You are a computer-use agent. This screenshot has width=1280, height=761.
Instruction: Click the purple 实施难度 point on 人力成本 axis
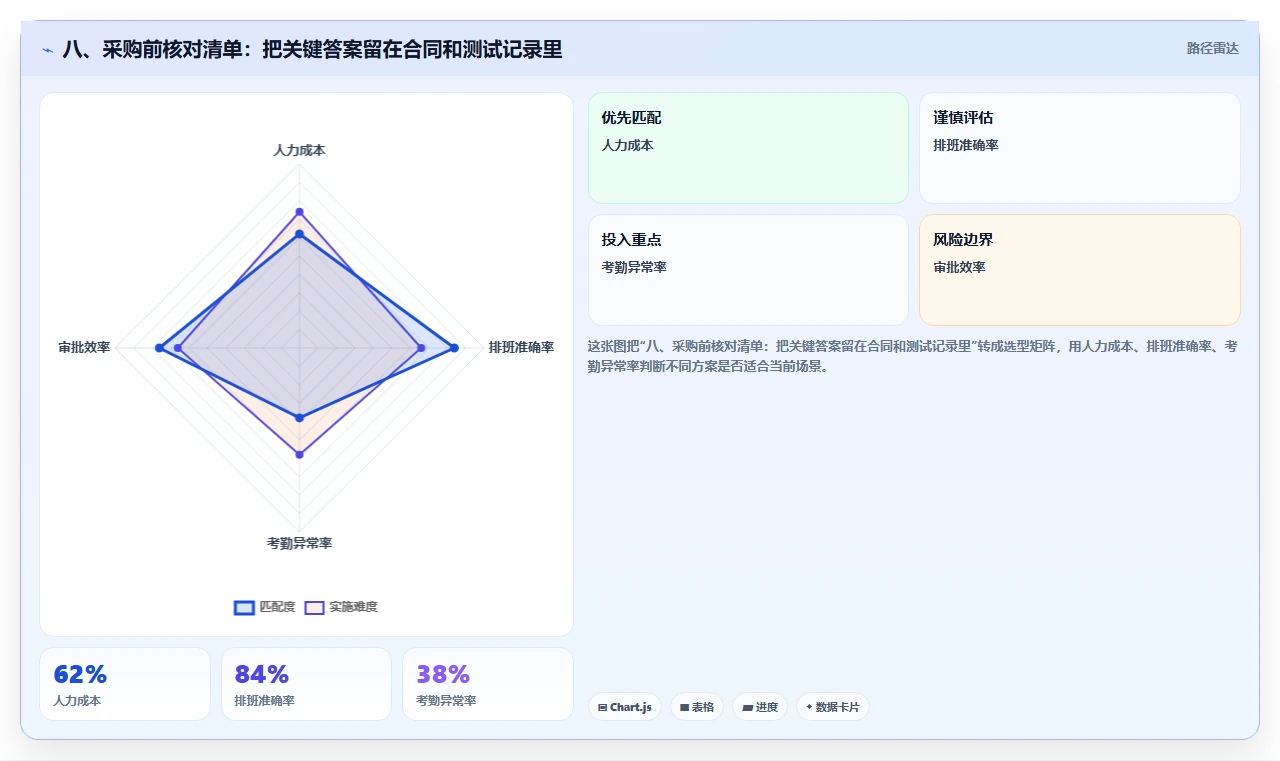(x=299, y=212)
